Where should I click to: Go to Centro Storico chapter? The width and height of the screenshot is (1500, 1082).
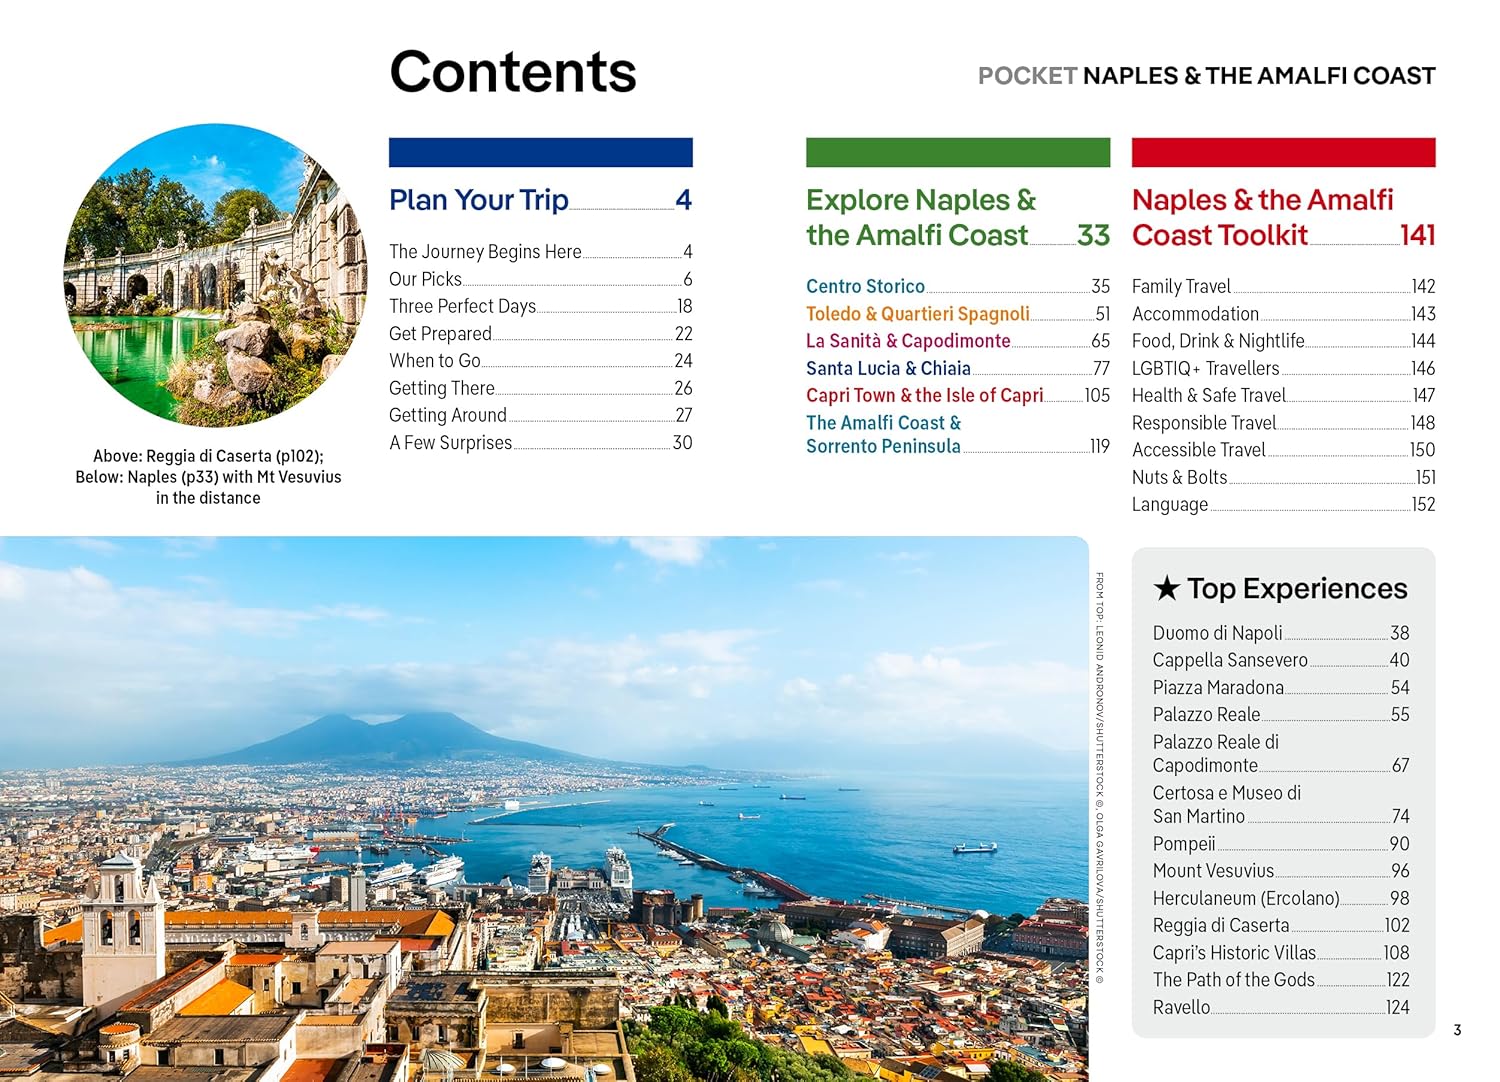coord(865,287)
